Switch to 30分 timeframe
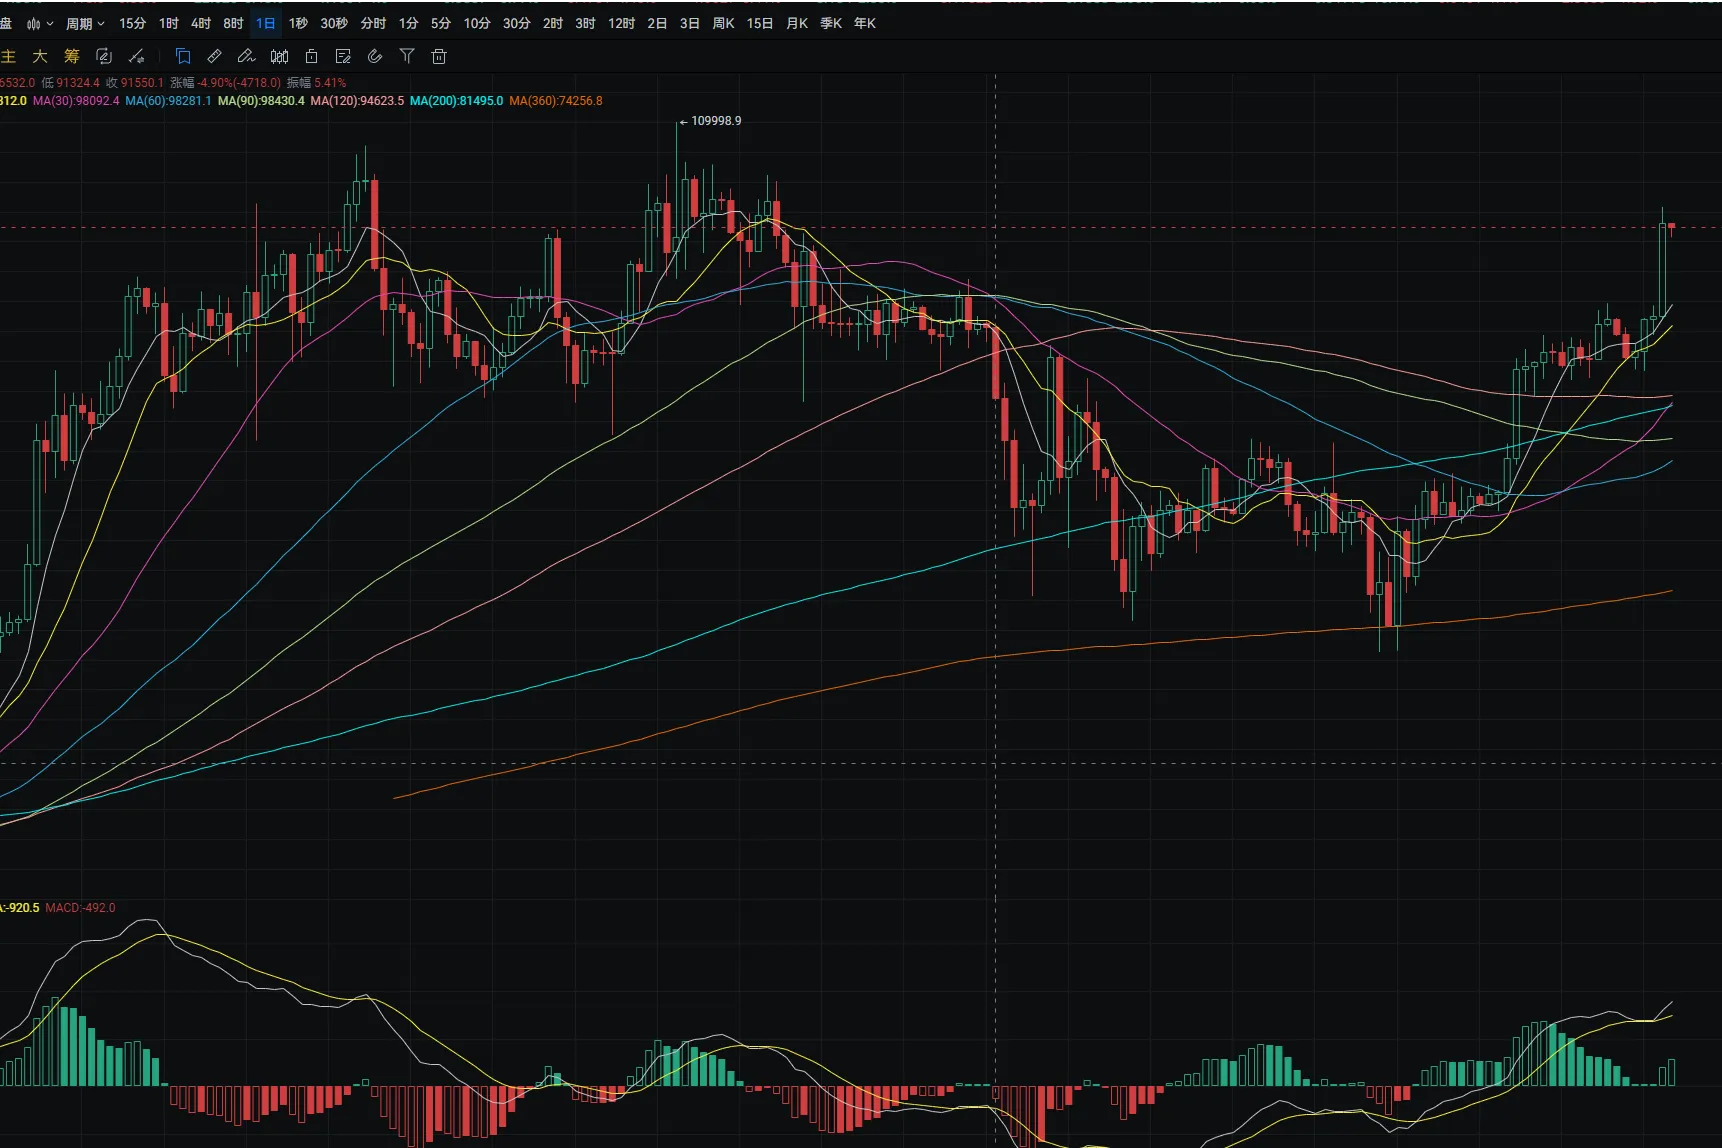The image size is (1722, 1148). tap(516, 23)
